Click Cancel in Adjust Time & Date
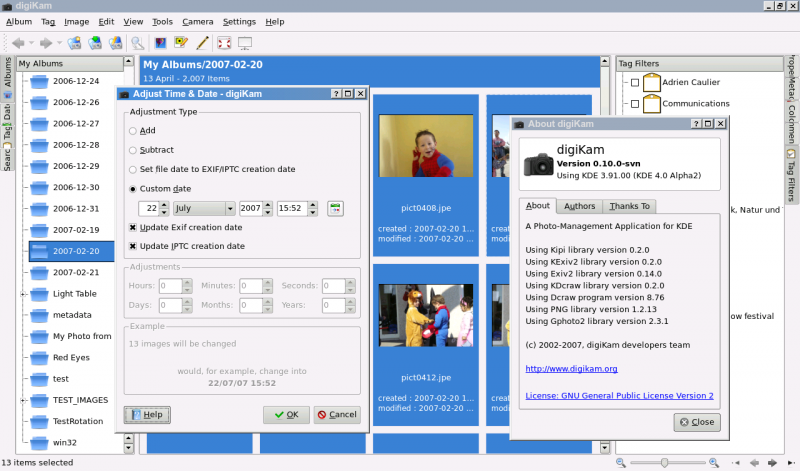This screenshot has height=471, width=800. pyautogui.click(x=337, y=415)
